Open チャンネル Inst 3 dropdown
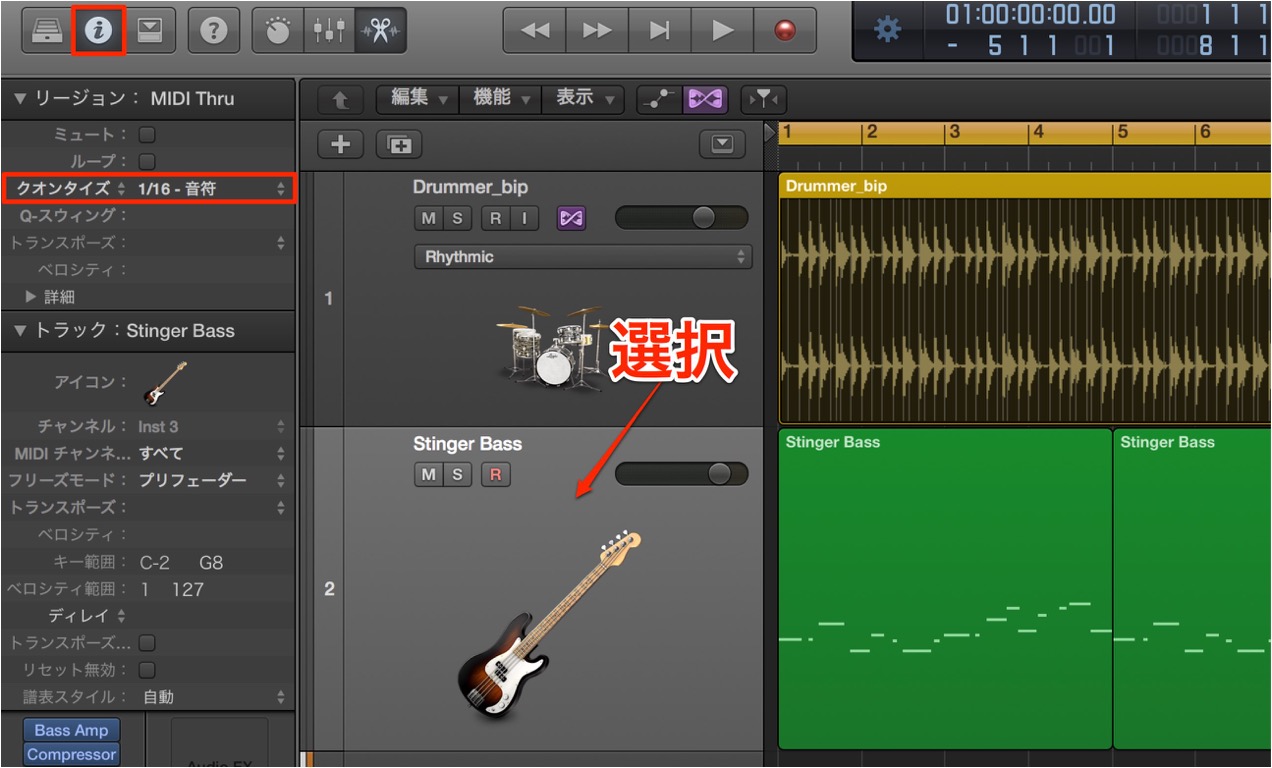The width and height of the screenshot is (1272, 768). pos(211,426)
